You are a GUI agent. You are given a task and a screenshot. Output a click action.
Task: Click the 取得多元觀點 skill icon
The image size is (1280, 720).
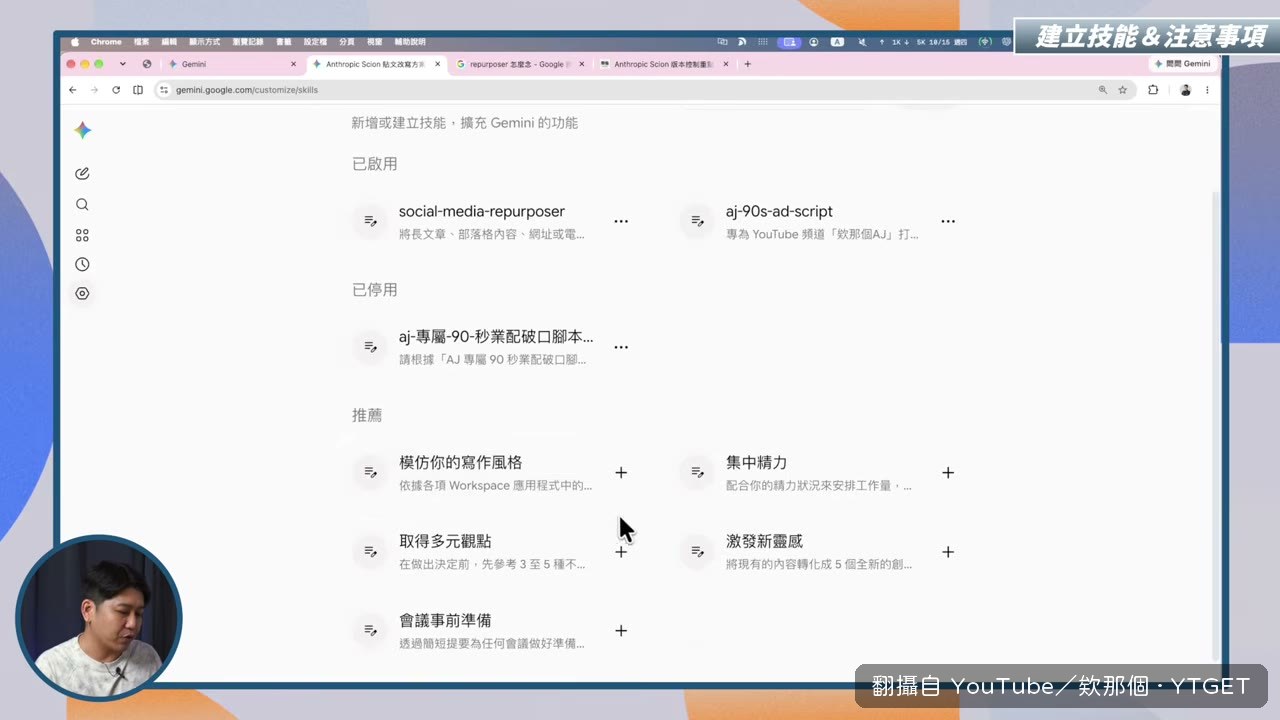pyautogui.click(x=370, y=551)
